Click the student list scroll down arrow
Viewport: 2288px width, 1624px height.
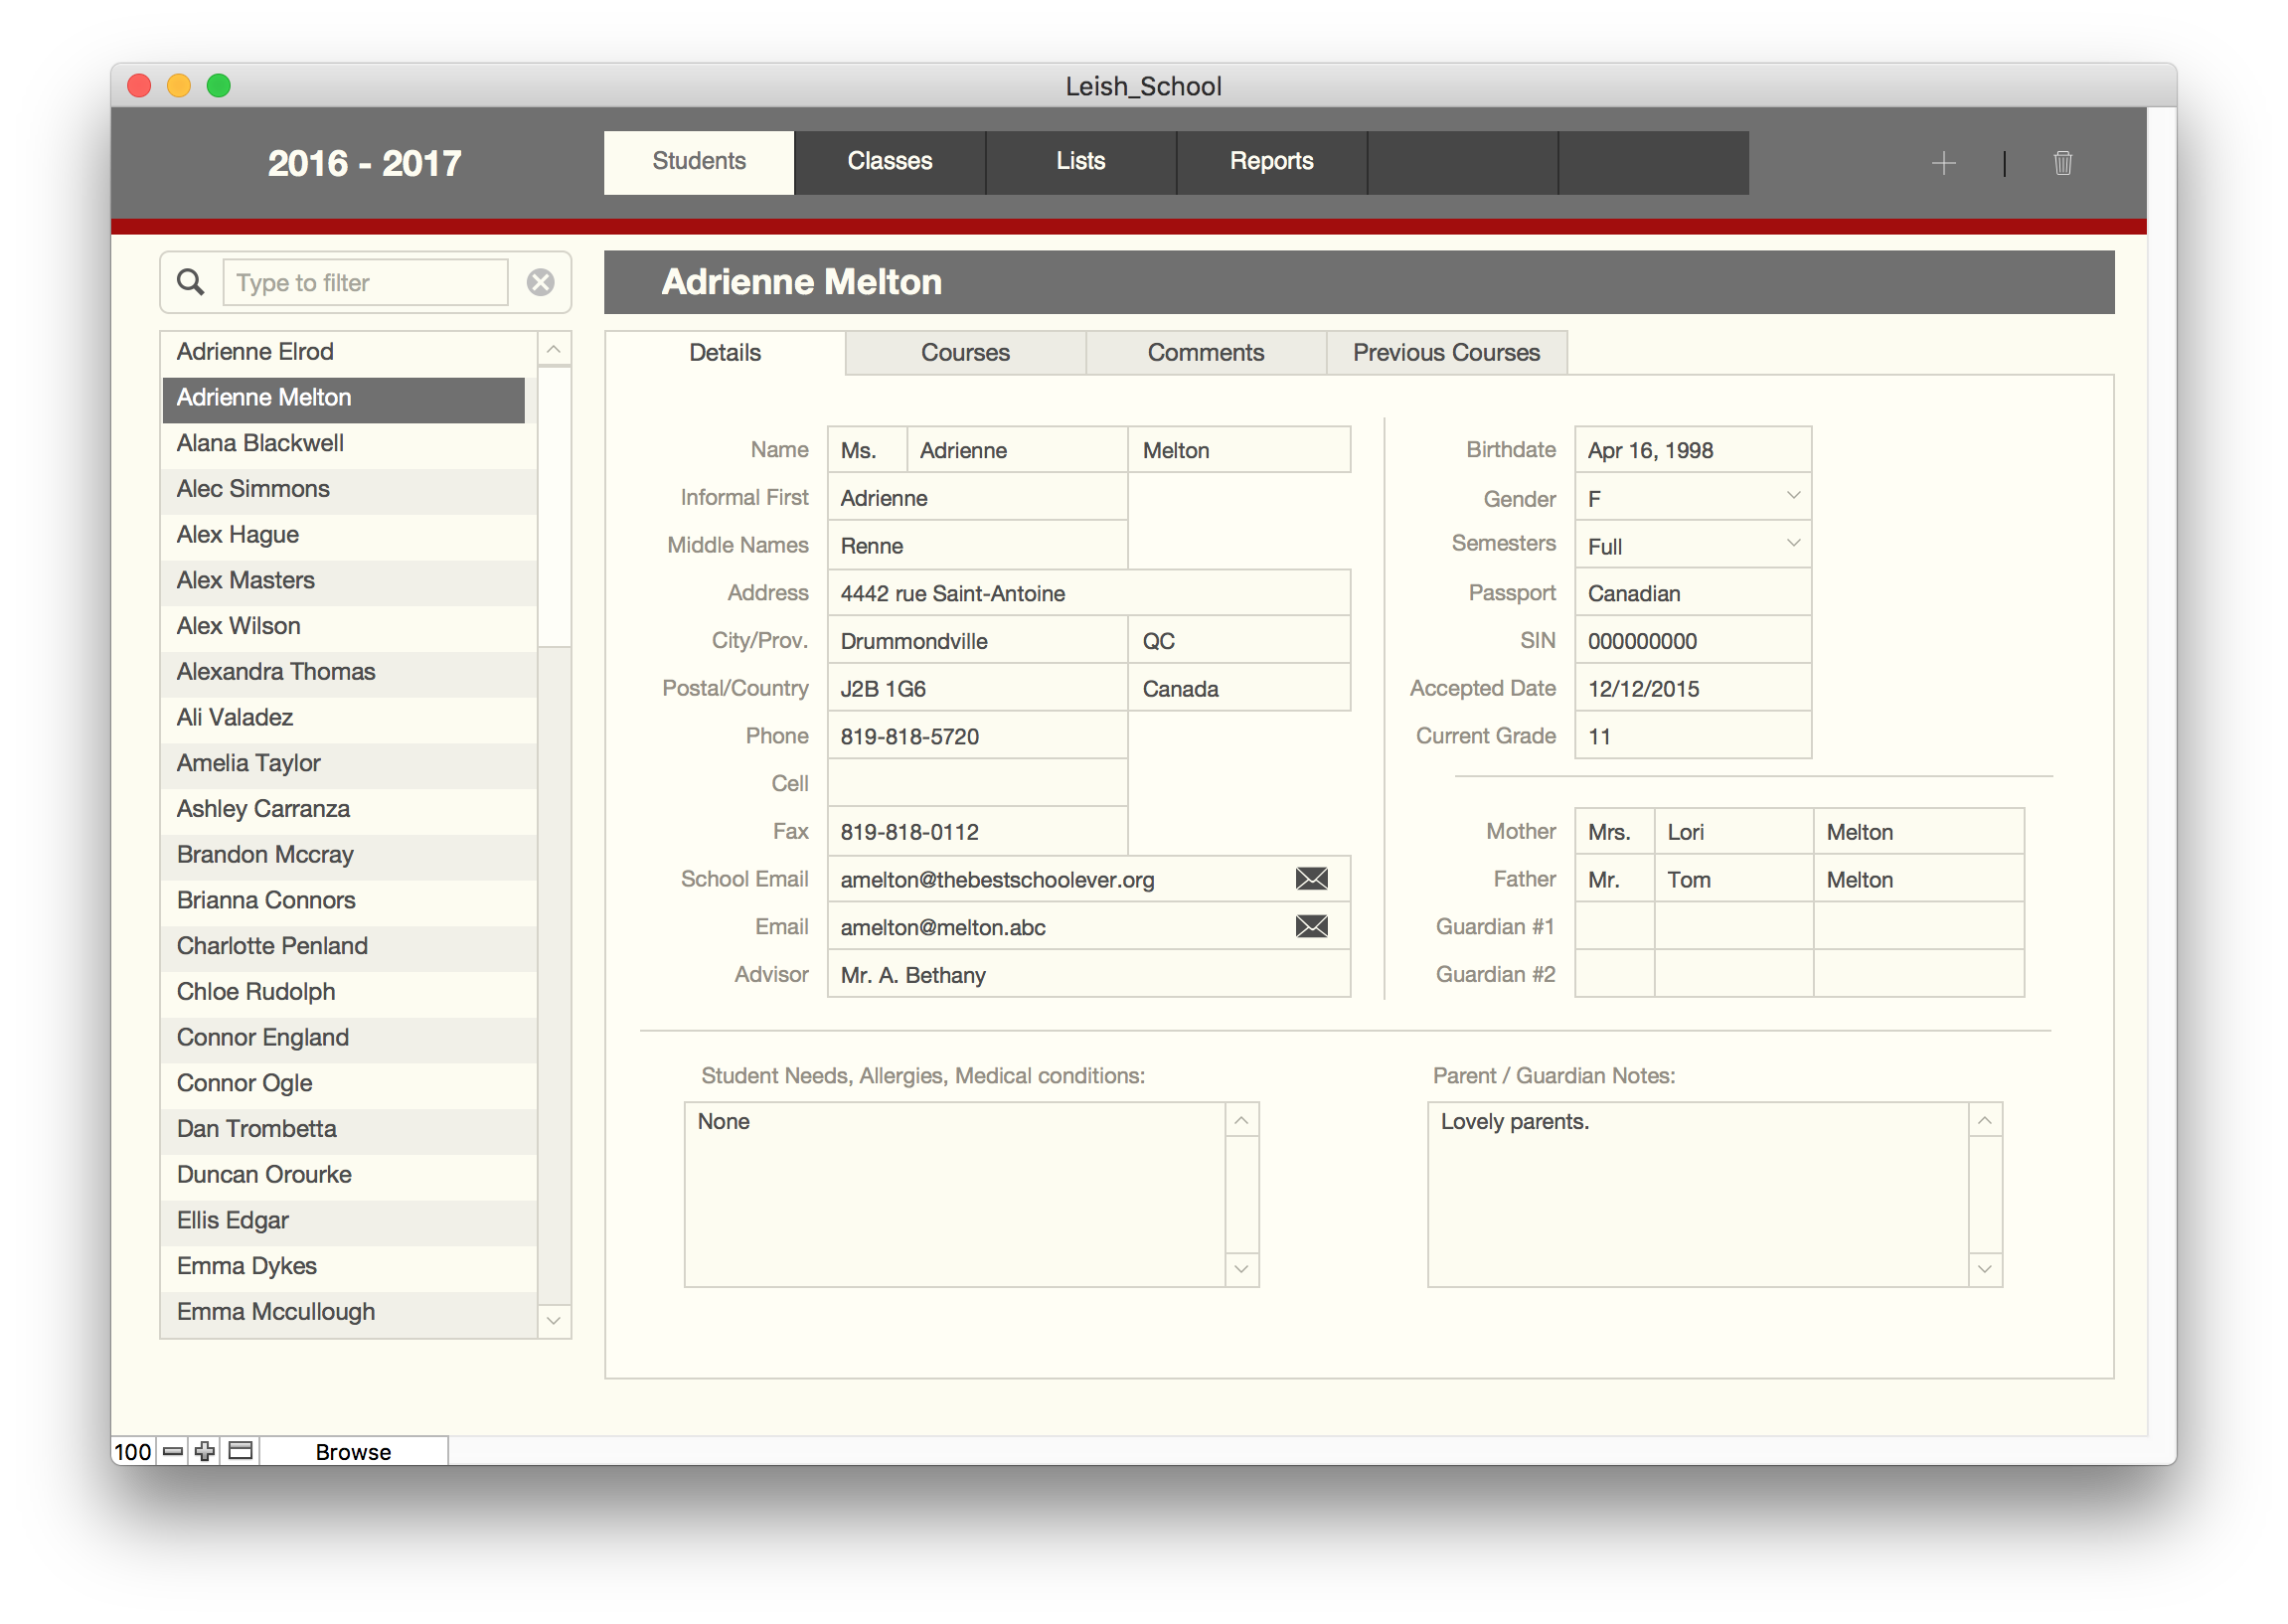pyautogui.click(x=553, y=1321)
